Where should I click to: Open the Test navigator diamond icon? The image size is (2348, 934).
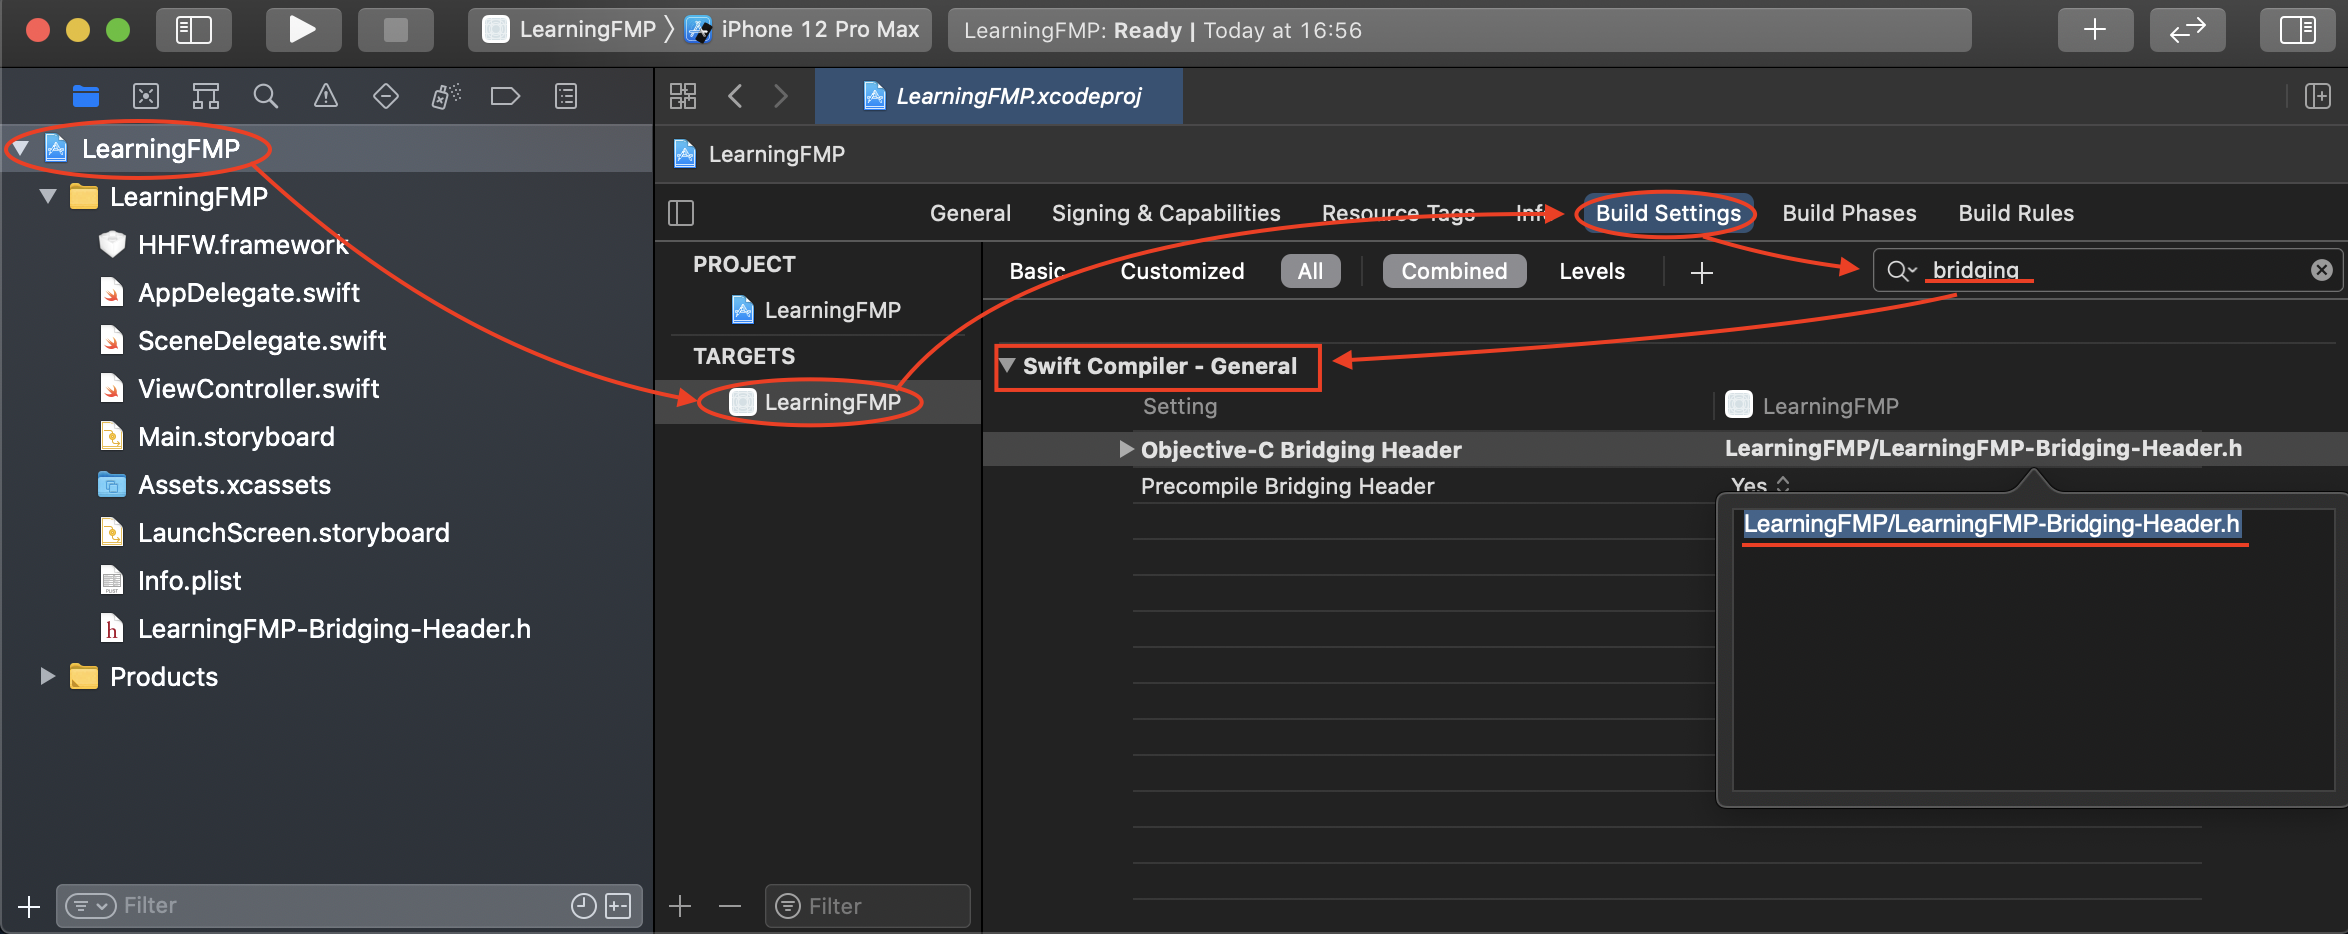coord(386,96)
